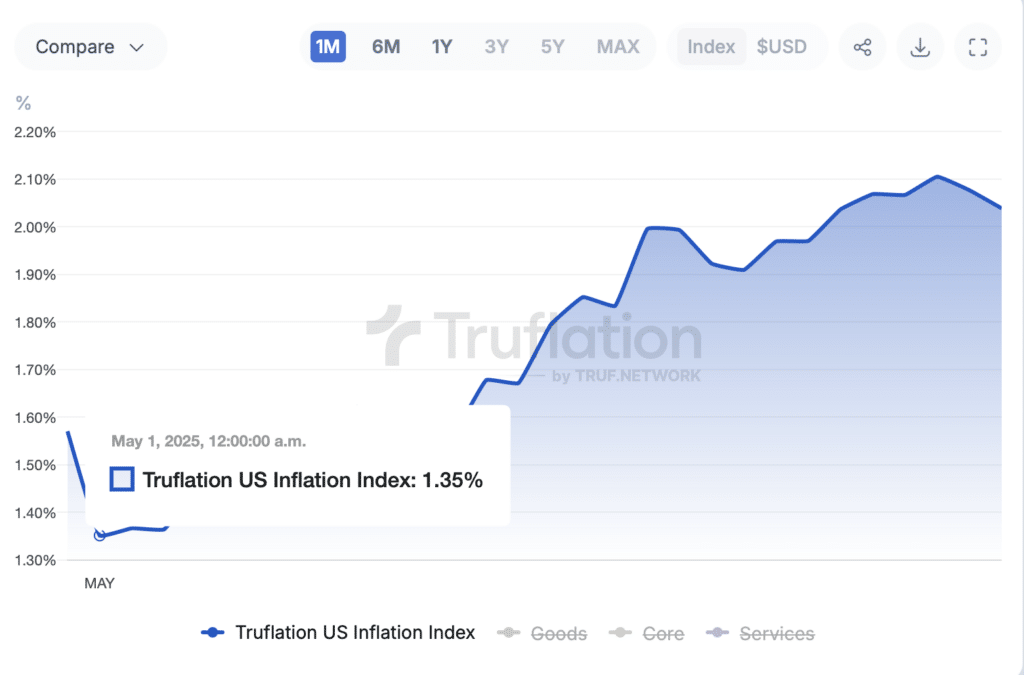
Task: Show the Core series line
Action: (x=663, y=633)
